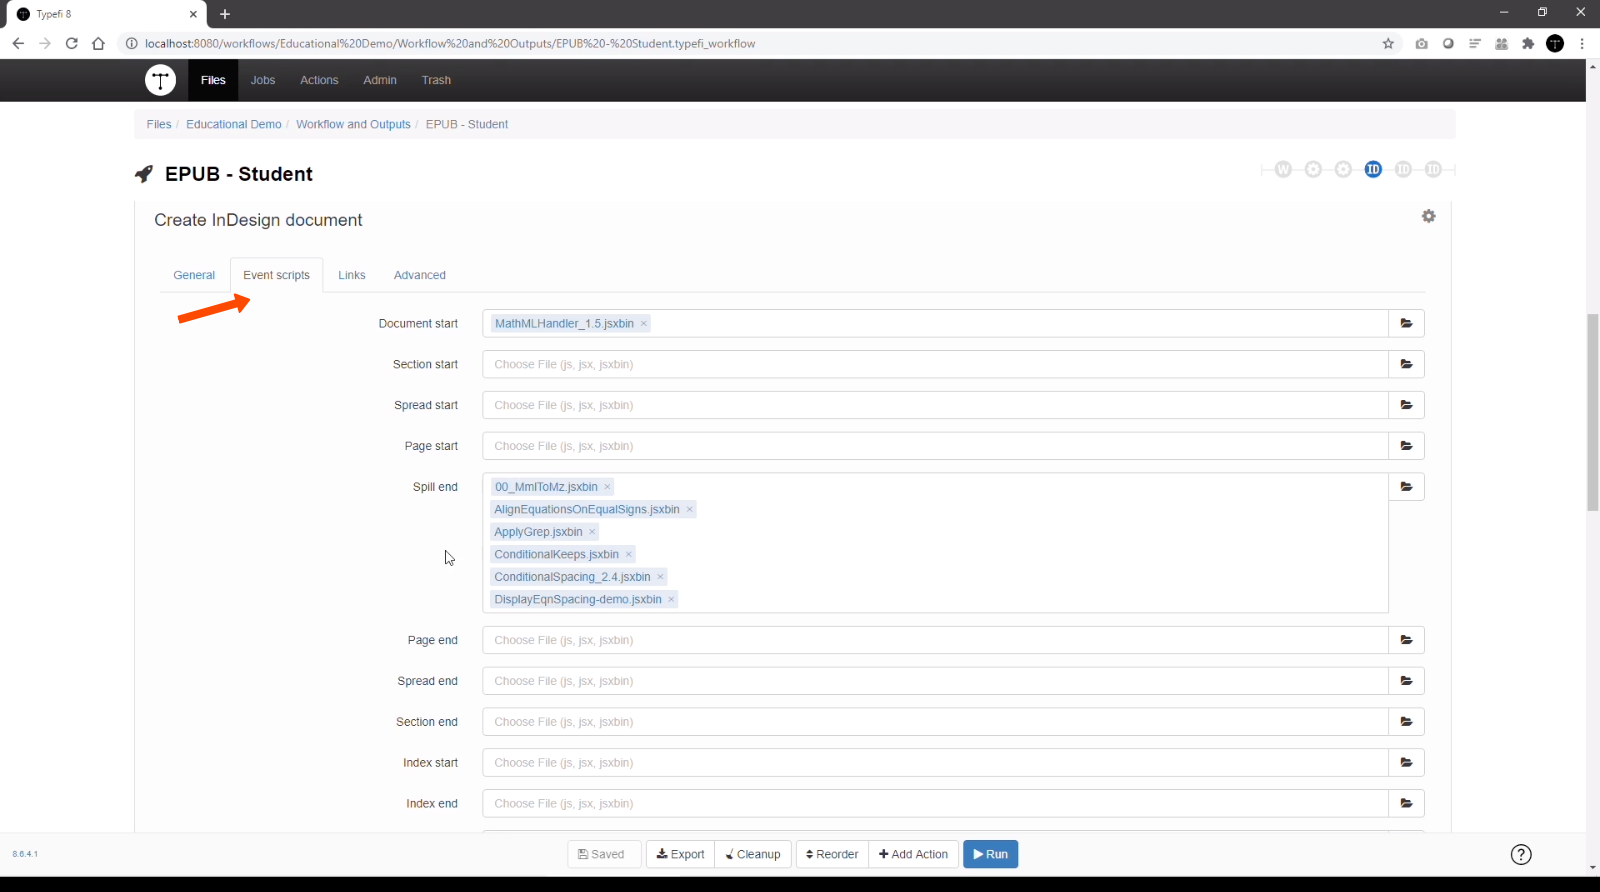Reload the page in the browser
Screen dimensions: 1600x892
click(x=71, y=43)
